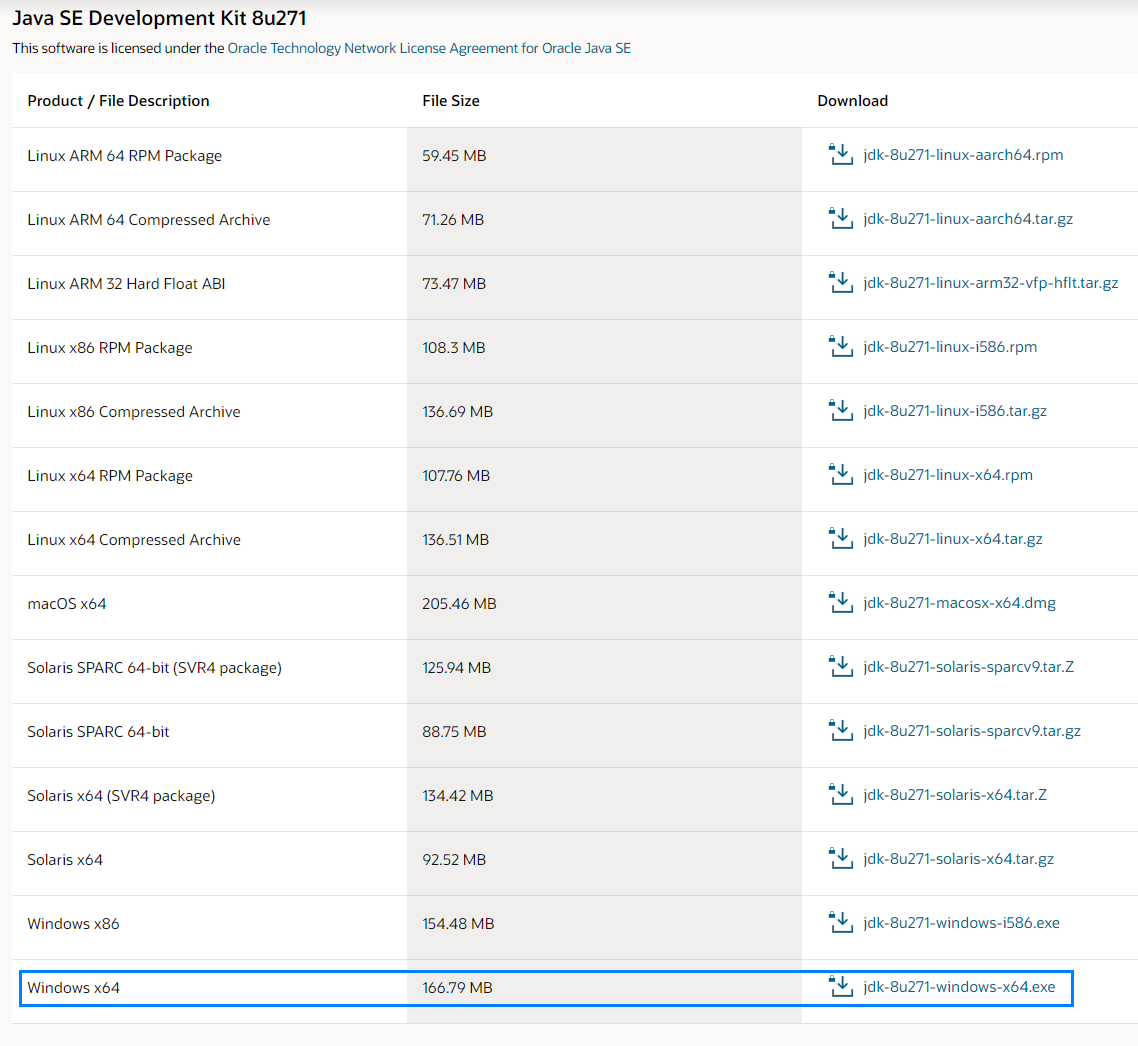Select 'Solaris x64 (SVR4 package)' text
The image size is (1138, 1046).
pyautogui.click(x=121, y=796)
